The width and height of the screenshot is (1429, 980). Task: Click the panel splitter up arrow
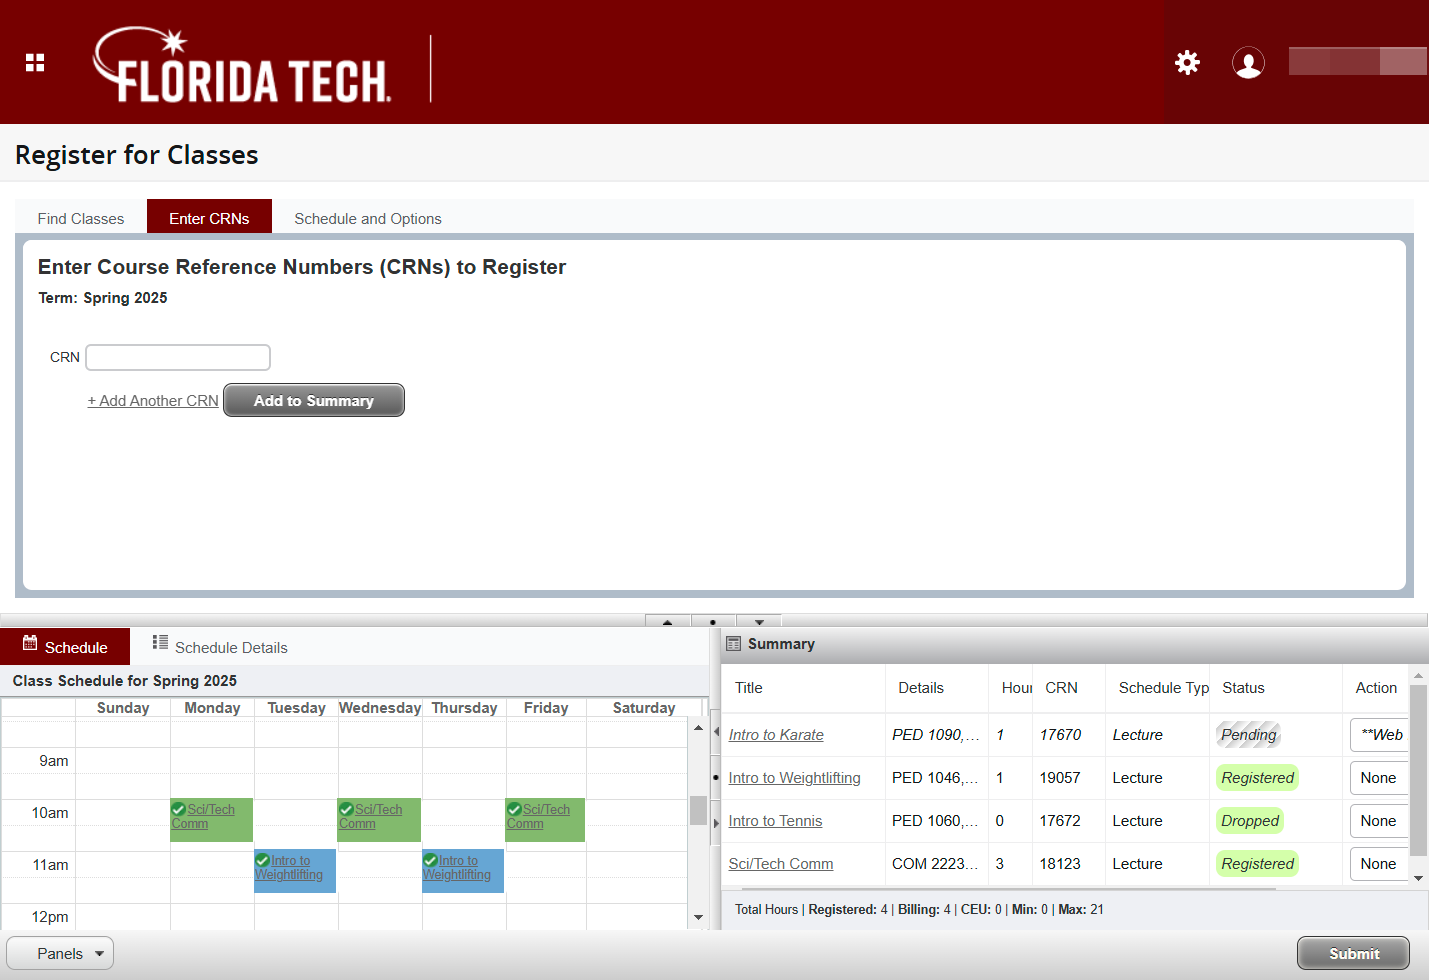(668, 621)
